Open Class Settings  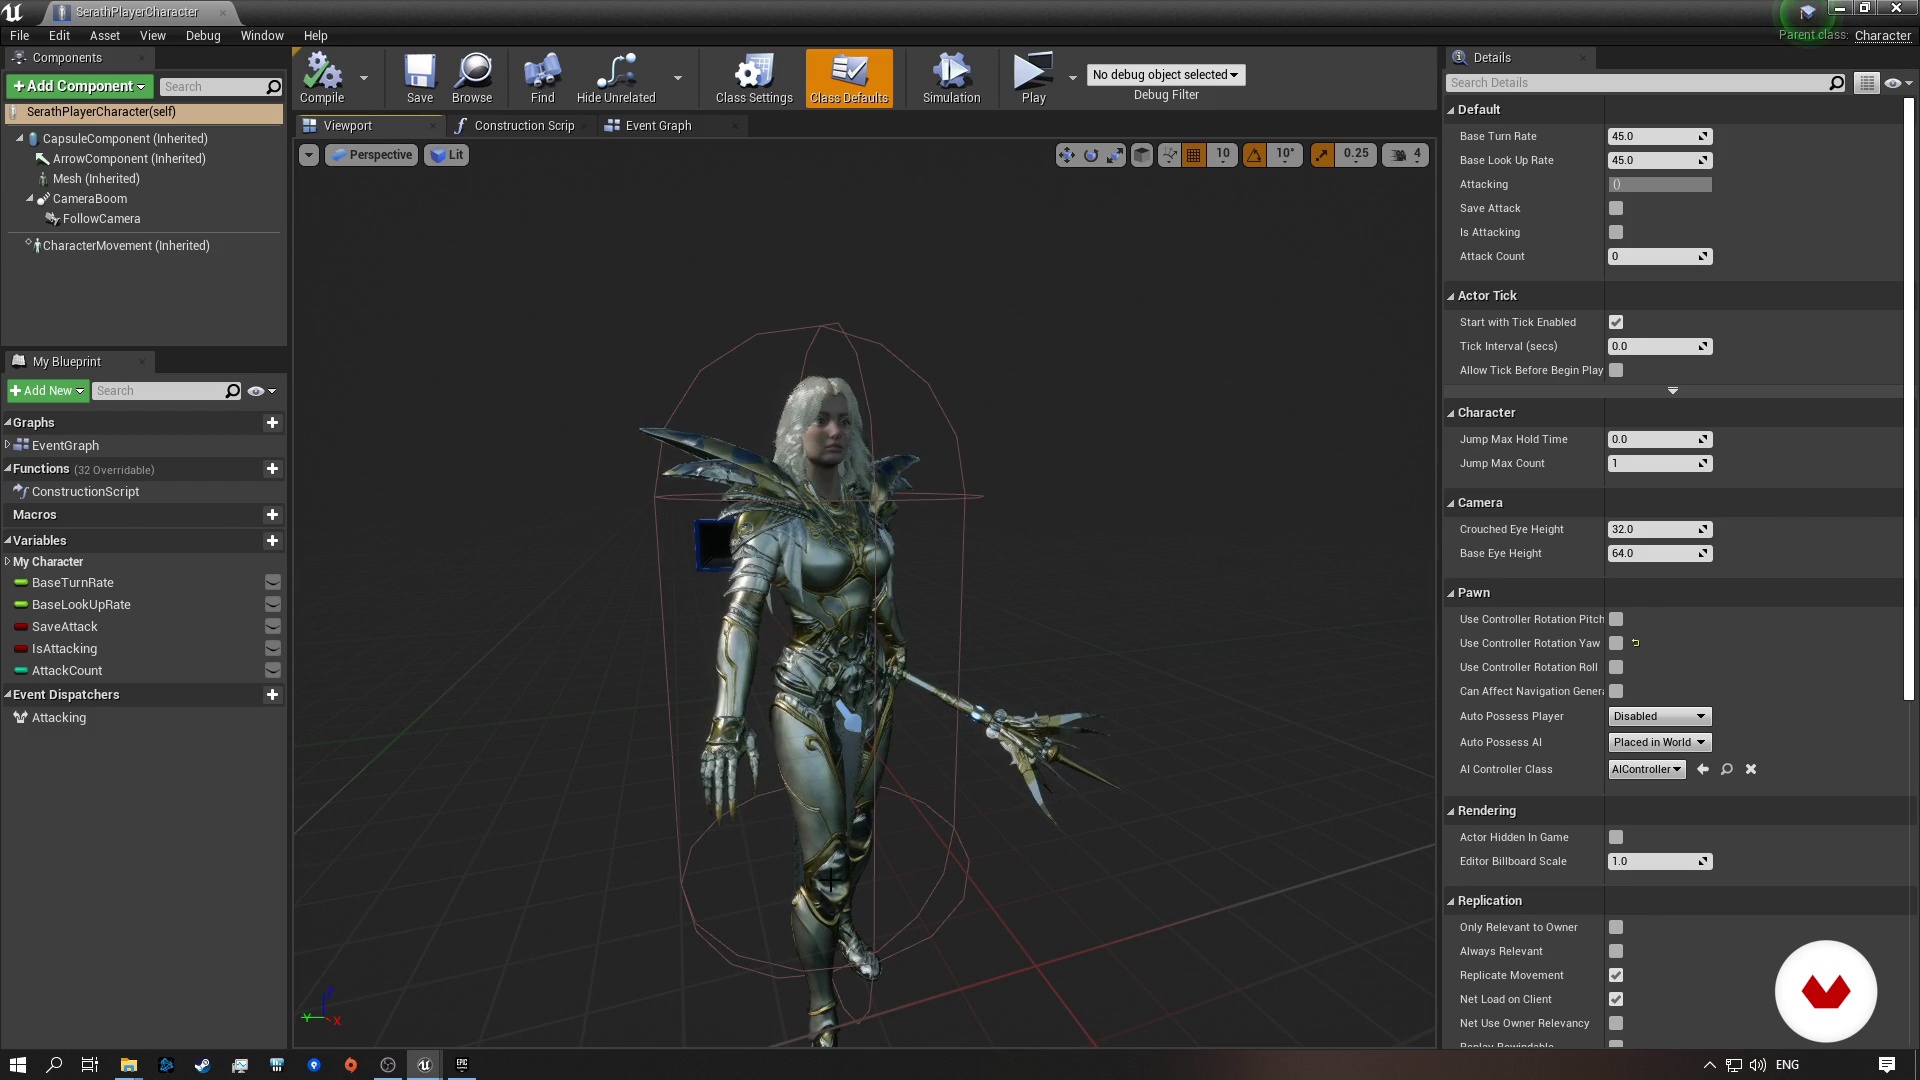754,78
